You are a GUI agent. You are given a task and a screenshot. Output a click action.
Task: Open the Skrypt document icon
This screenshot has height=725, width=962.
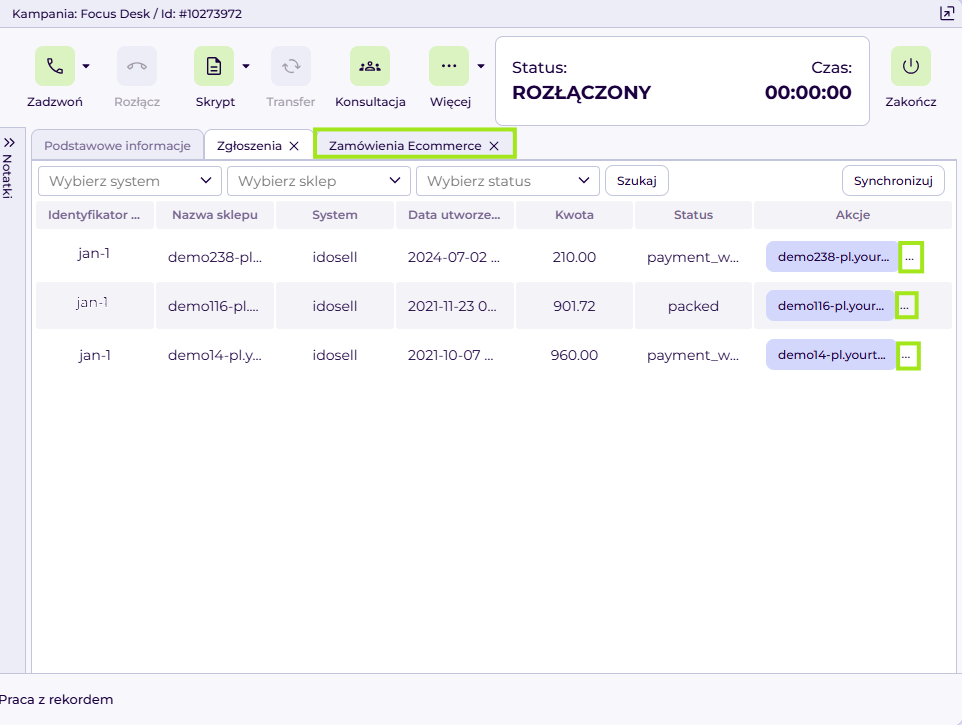click(x=214, y=66)
